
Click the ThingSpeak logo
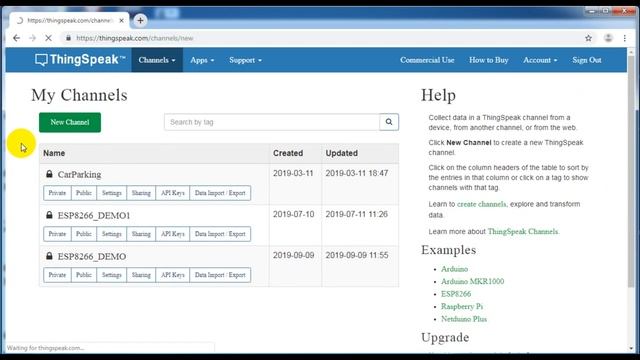(x=80, y=60)
